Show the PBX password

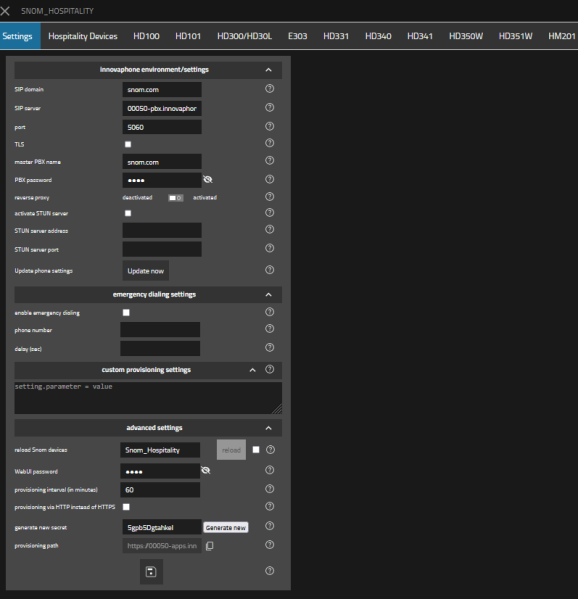click(207, 180)
